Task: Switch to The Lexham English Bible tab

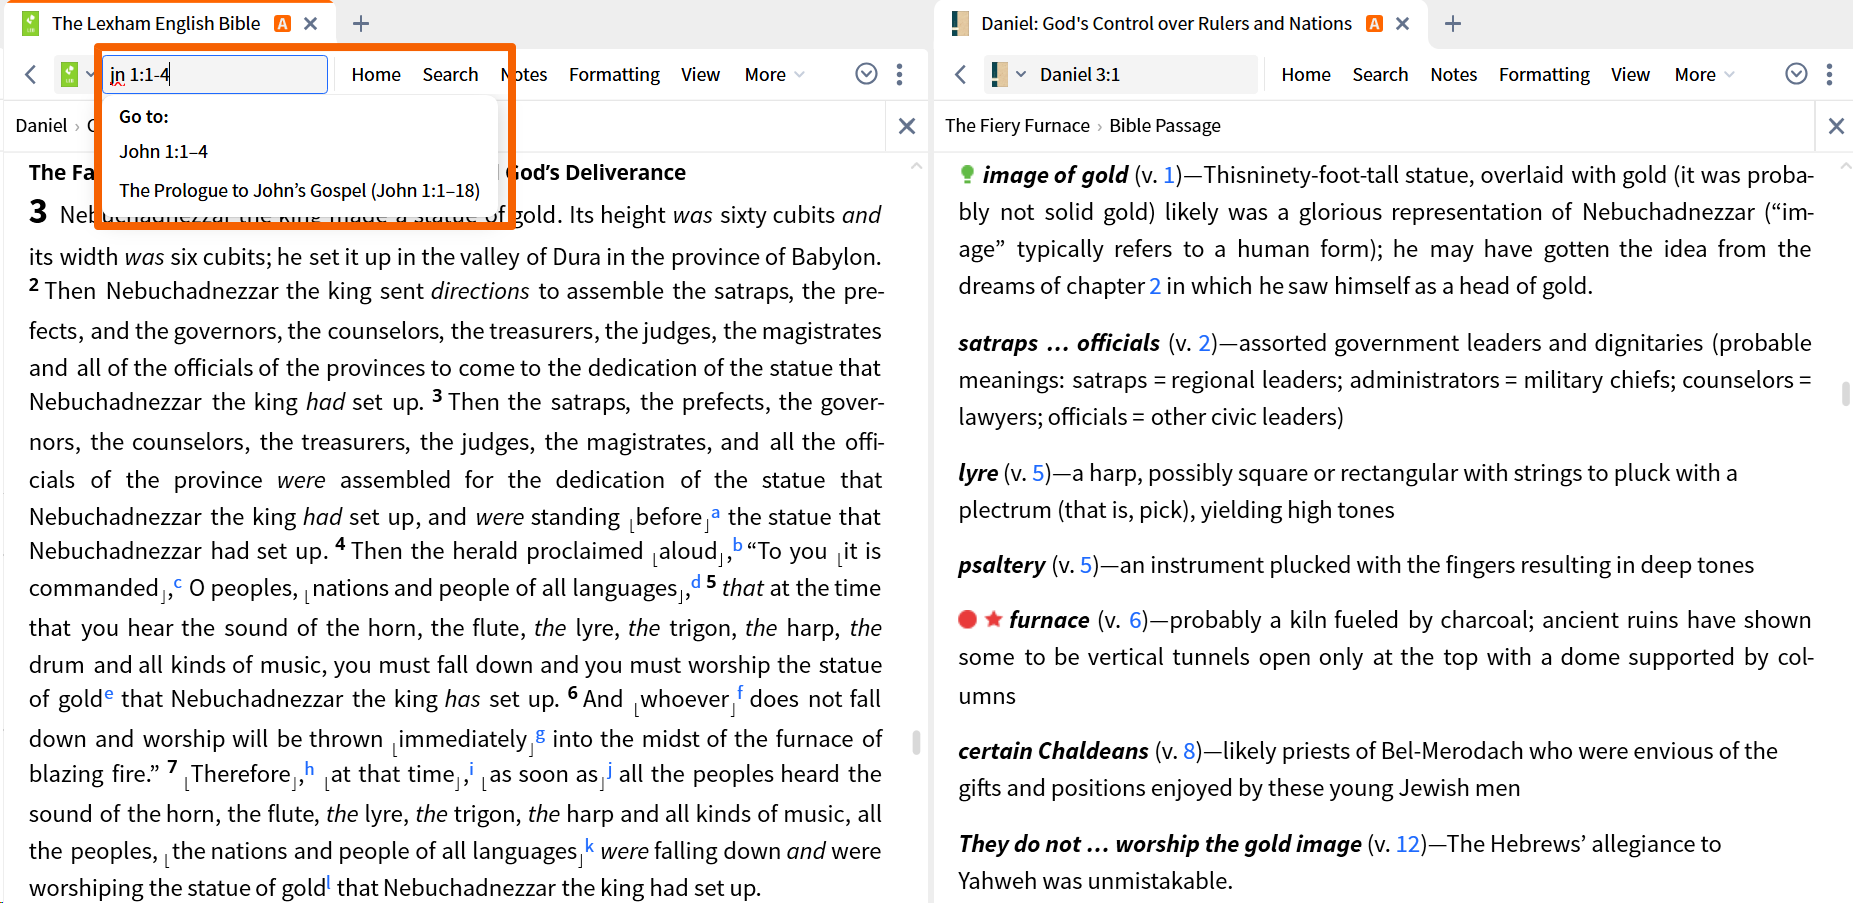Action: (156, 23)
